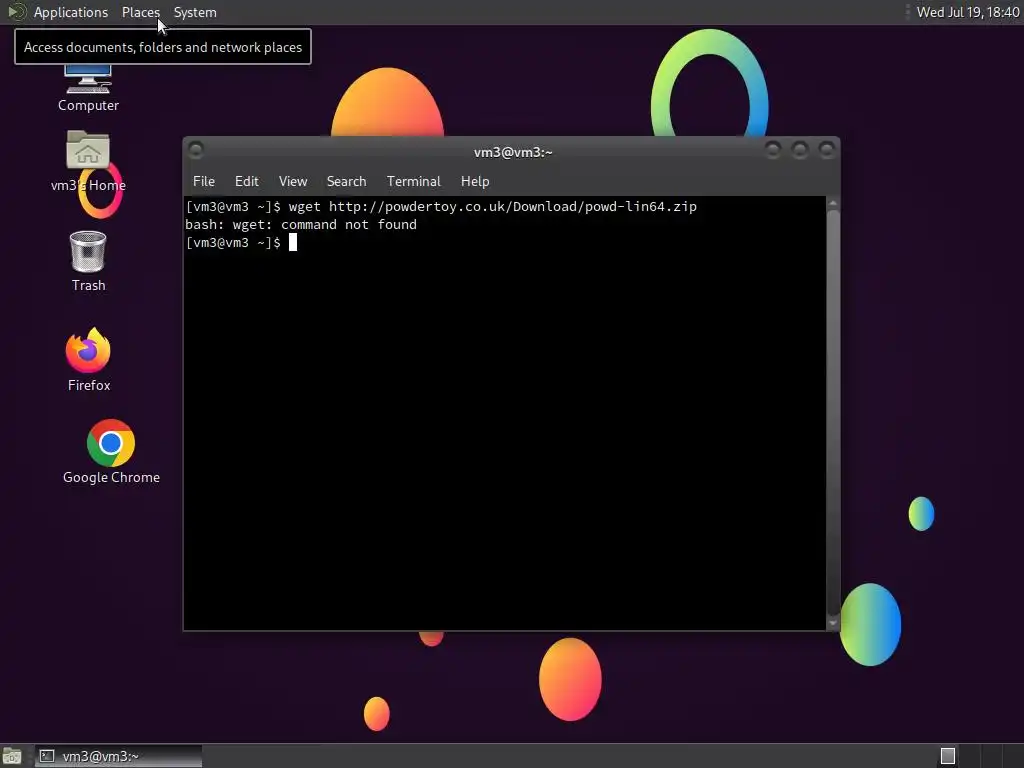Click the terminal vertical scrollbar track
Viewport: 1024px width, 768px height.
[x=833, y=413]
